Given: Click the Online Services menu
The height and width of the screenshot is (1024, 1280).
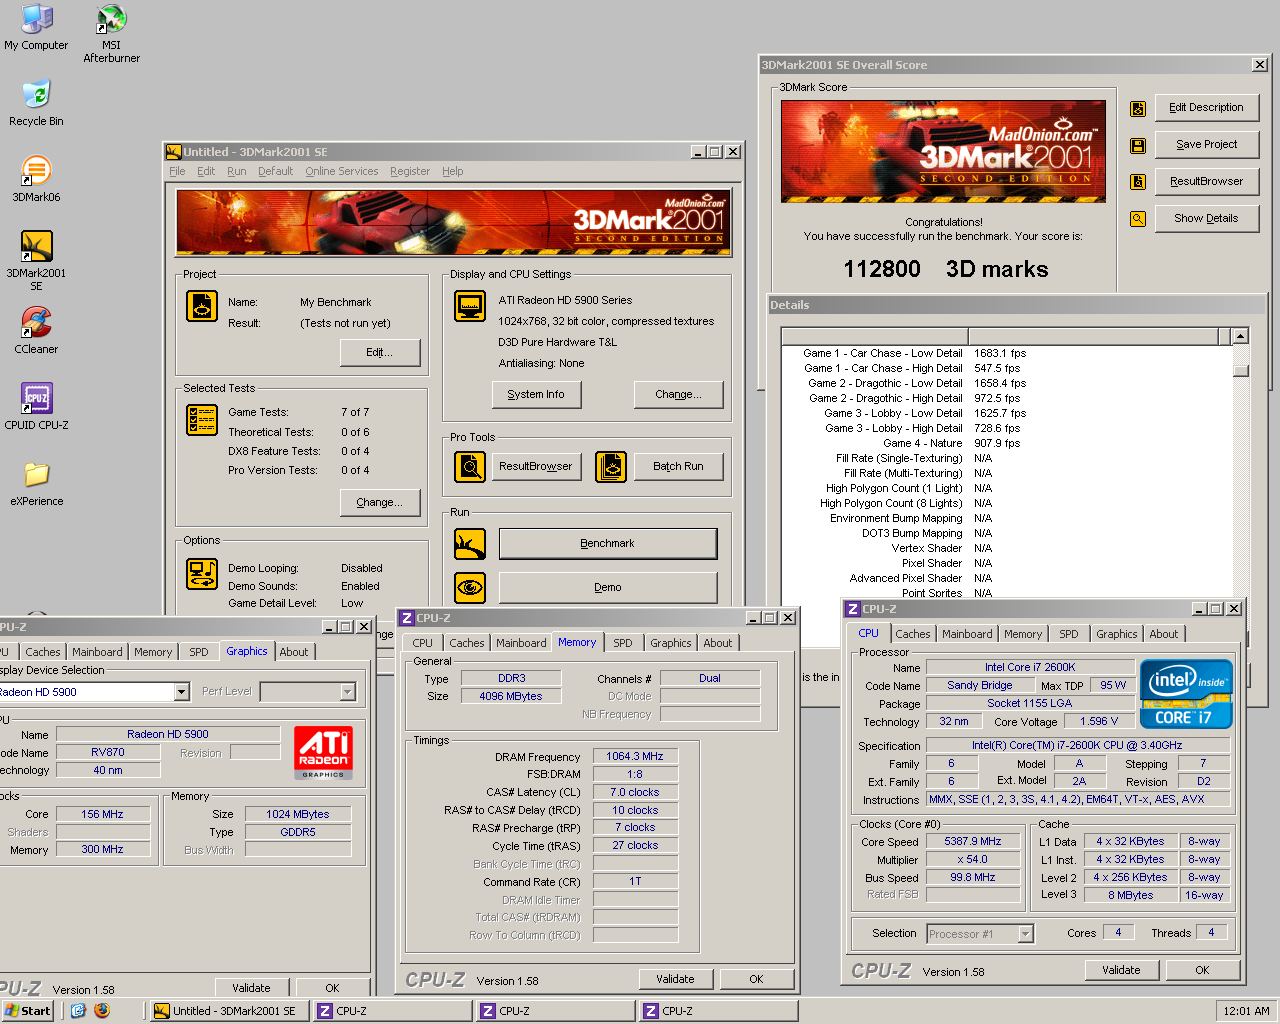Looking at the screenshot, I should pyautogui.click(x=342, y=171).
